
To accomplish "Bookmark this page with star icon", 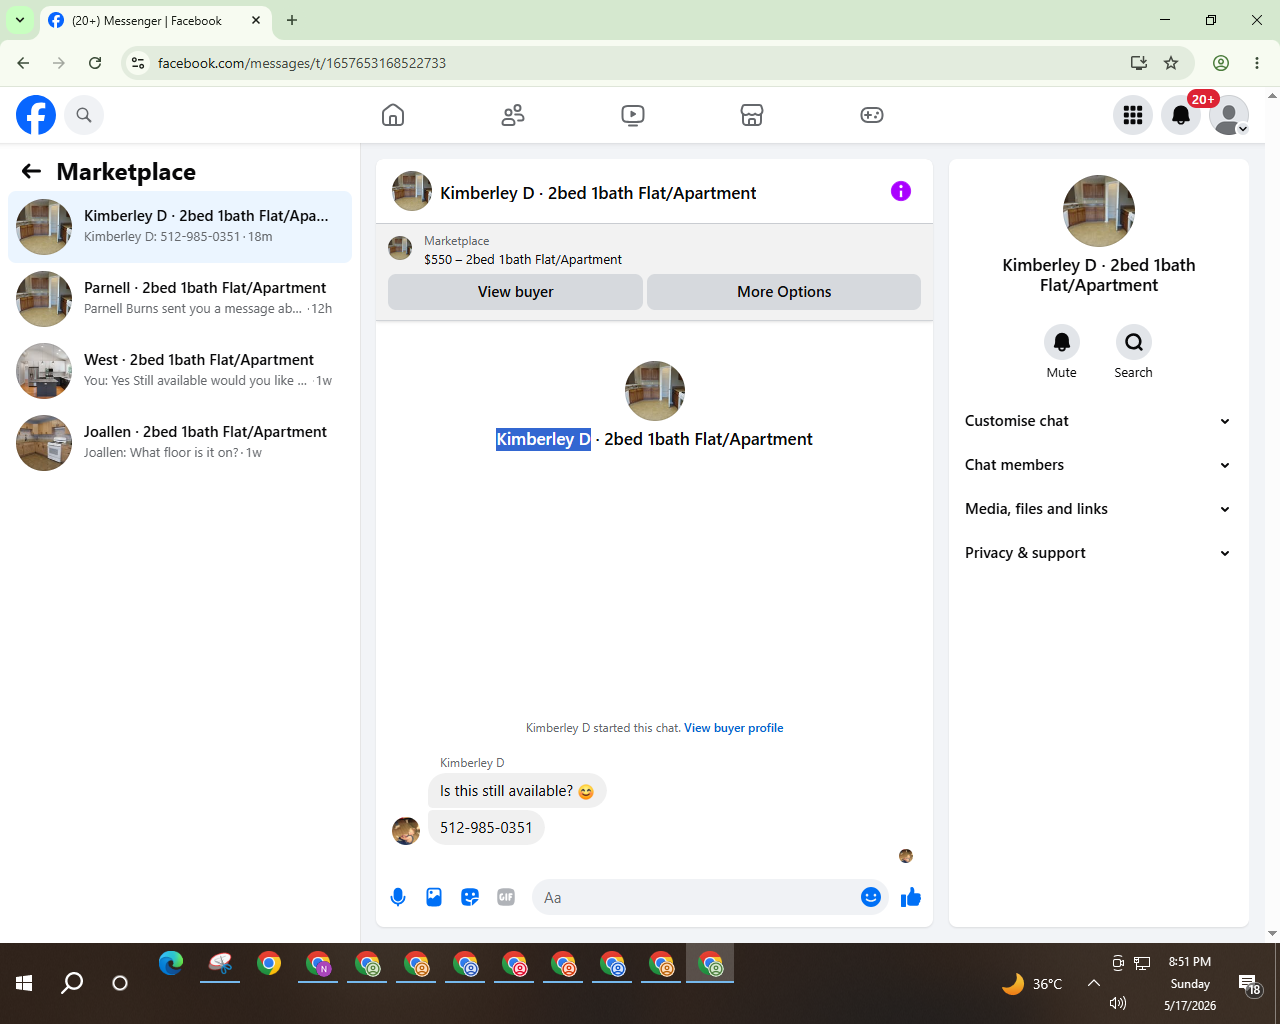I will click(1171, 63).
